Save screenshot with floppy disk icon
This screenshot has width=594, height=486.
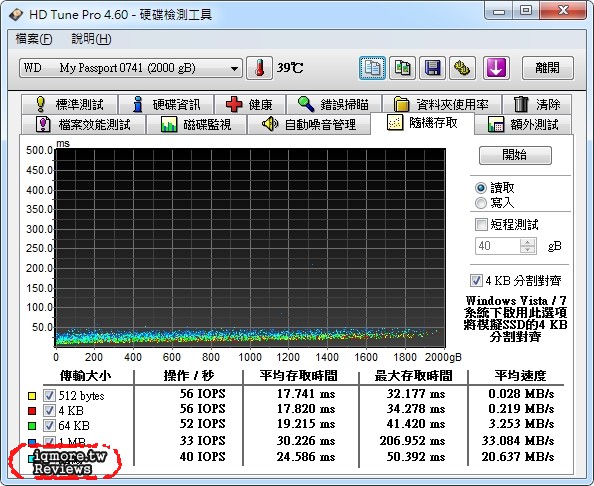[x=432, y=68]
